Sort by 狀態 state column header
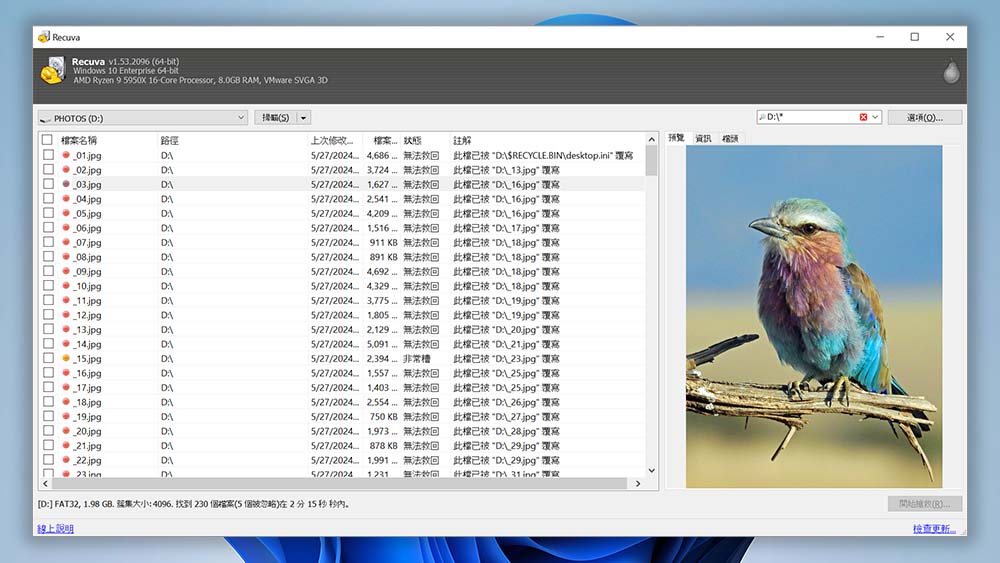The image size is (1000, 563). 413,140
